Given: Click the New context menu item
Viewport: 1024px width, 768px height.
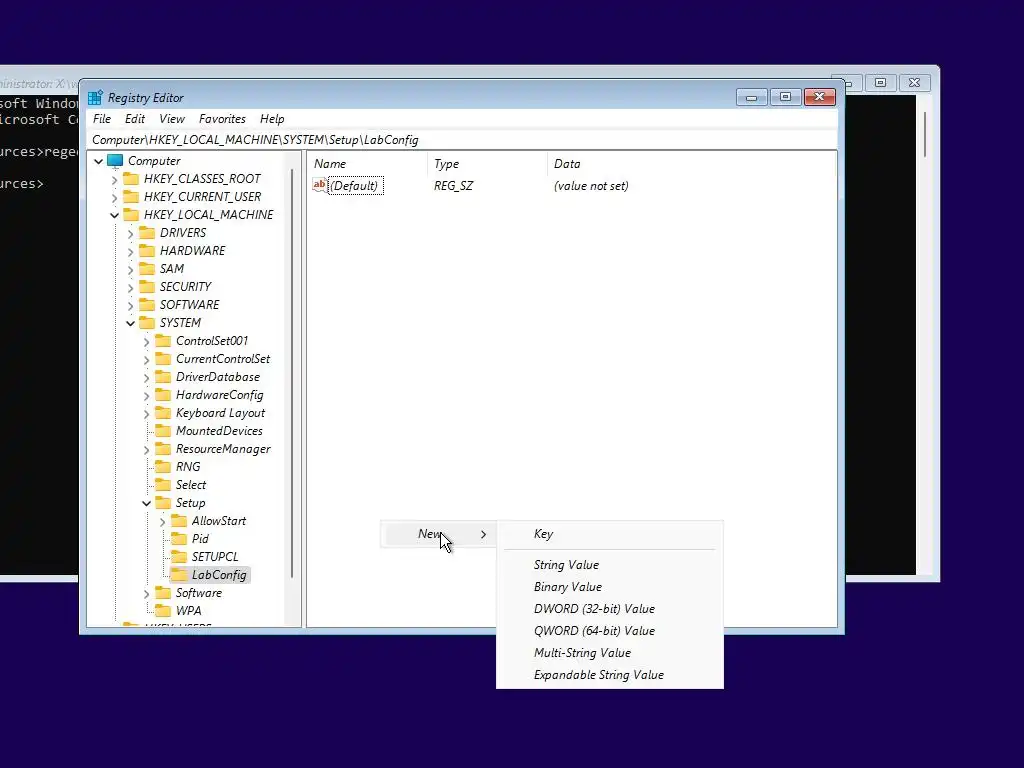Looking at the screenshot, I should (439, 534).
